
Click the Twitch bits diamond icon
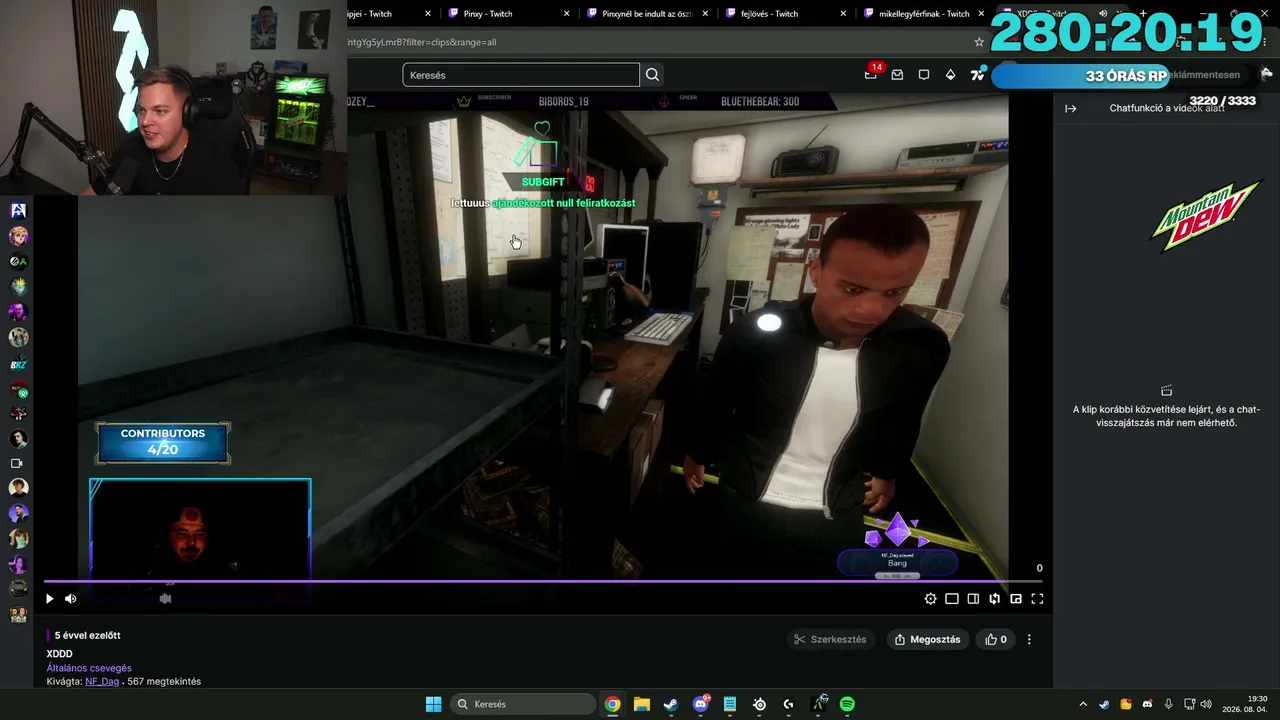click(x=950, y=75)
